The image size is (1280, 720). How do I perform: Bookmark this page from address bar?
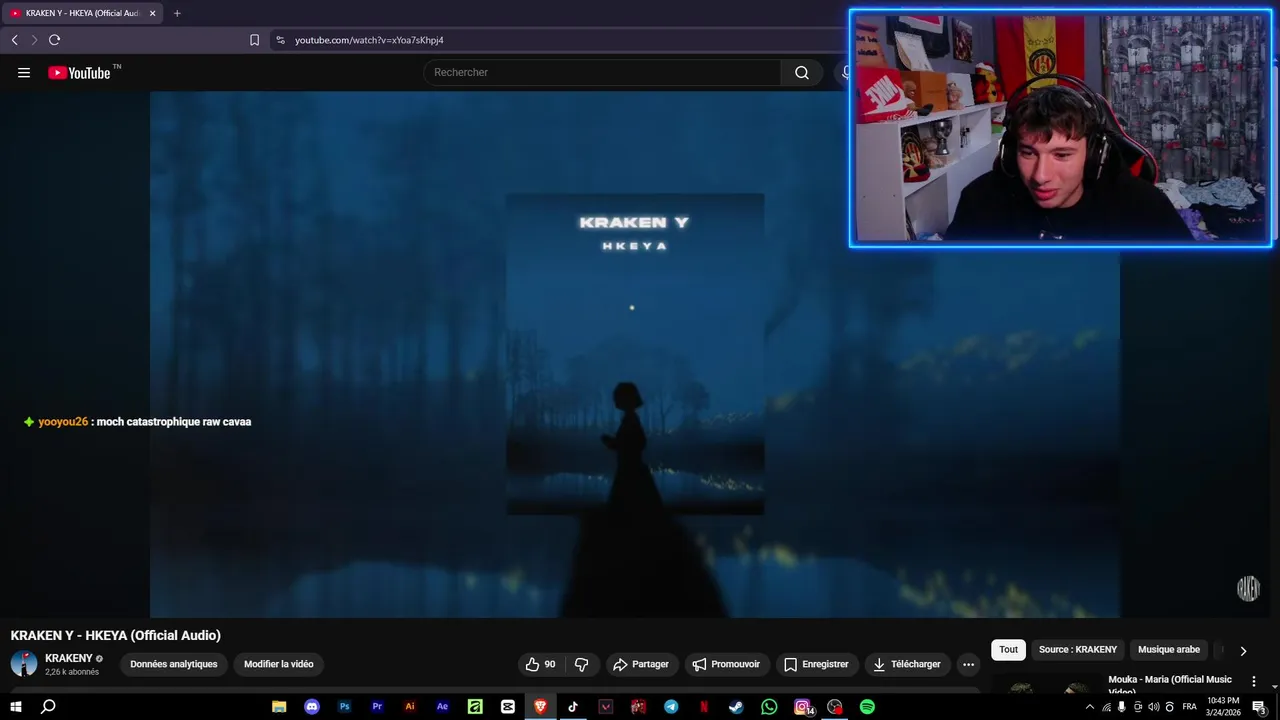pos(254,40)
